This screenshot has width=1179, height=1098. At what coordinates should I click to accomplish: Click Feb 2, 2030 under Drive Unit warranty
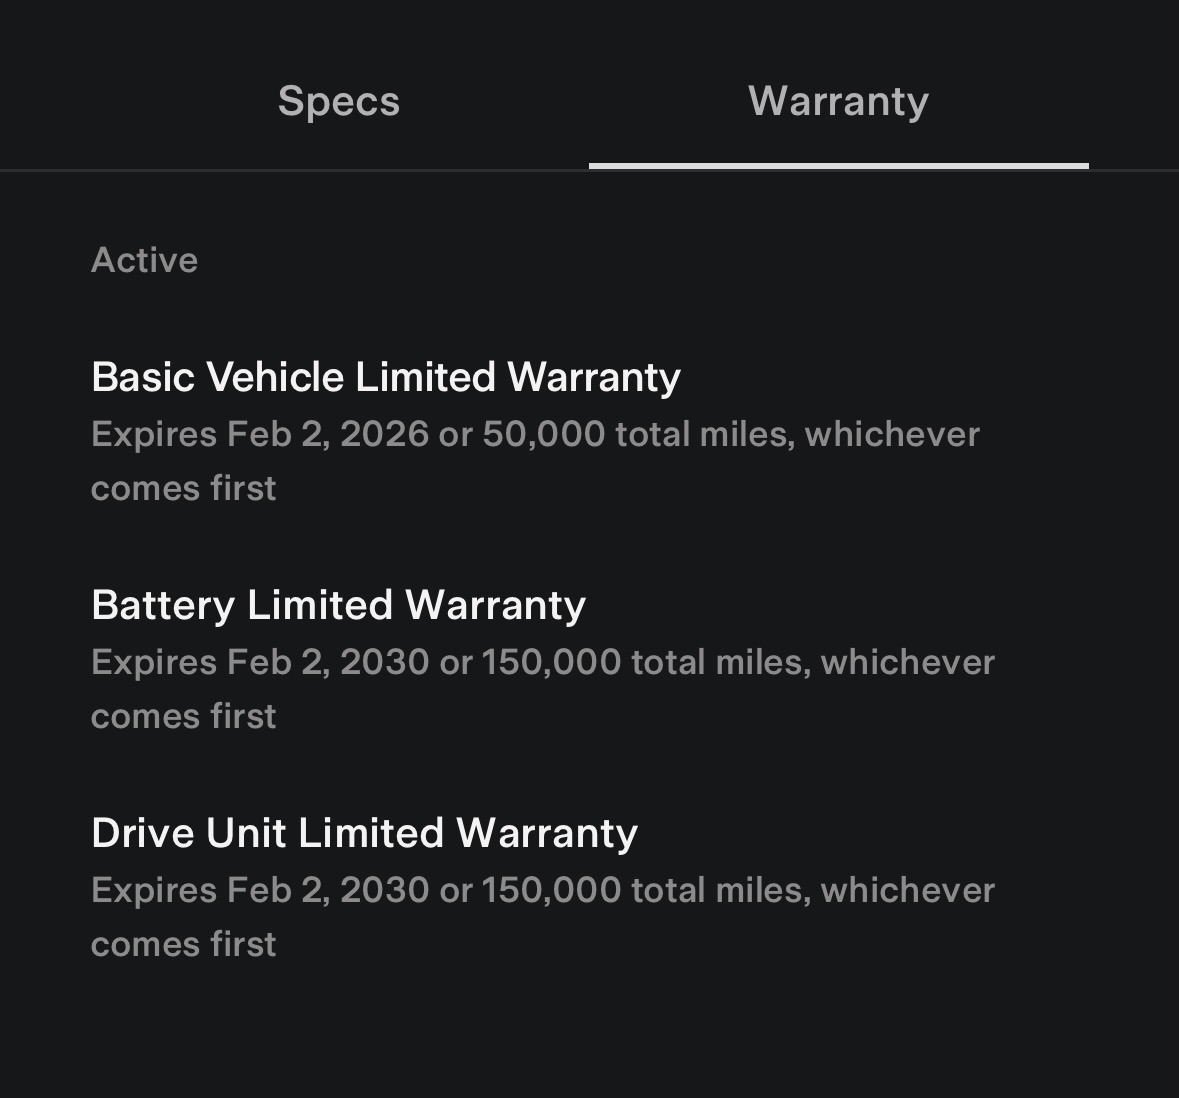tap(328, 890)
